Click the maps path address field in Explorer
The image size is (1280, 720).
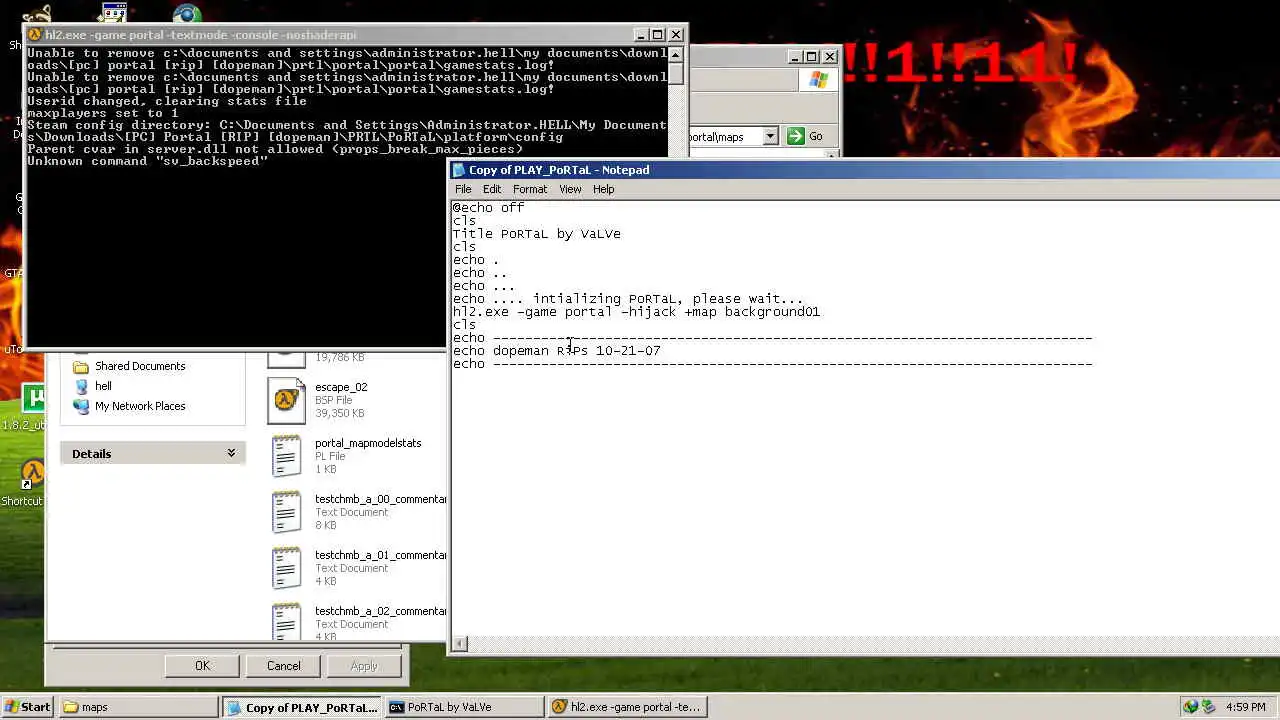point(725,136)
